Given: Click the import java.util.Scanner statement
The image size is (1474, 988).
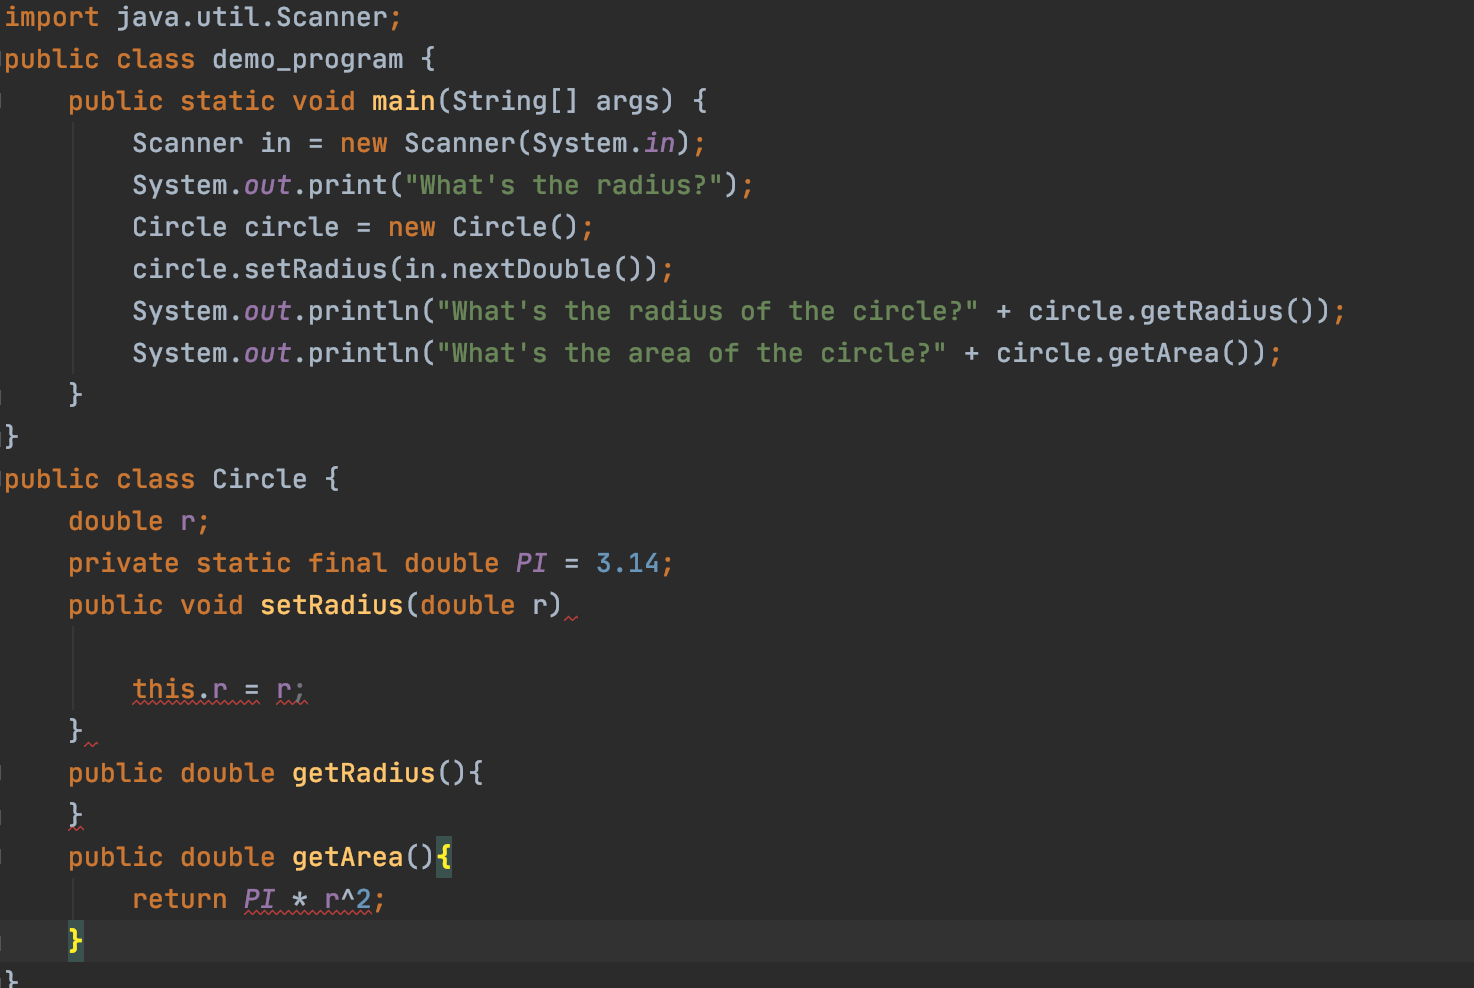Looking at the screenshot, I should tap(200, 16).
